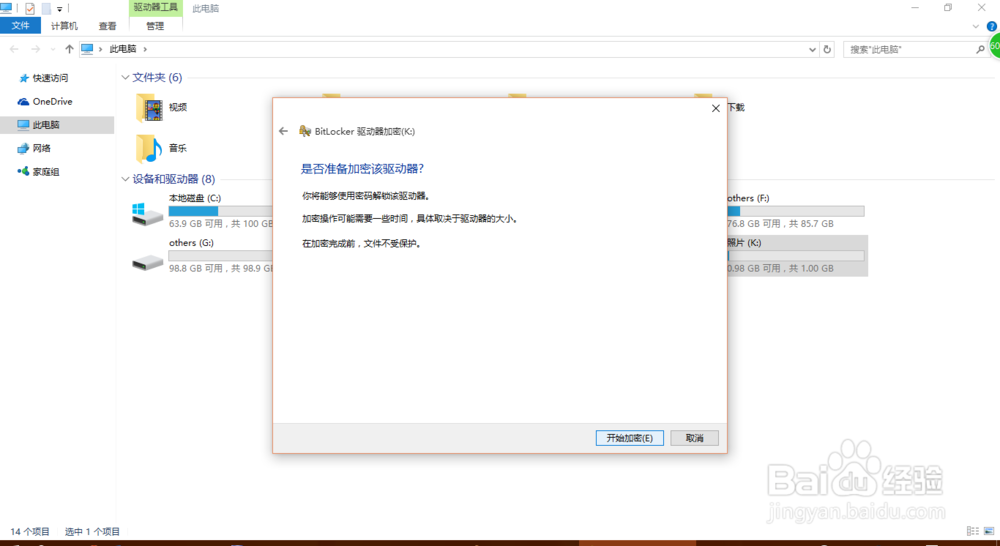1000x546 pixels.
Task: Select the 视频 (Videos) folder icon
Action: pos(149,107)
